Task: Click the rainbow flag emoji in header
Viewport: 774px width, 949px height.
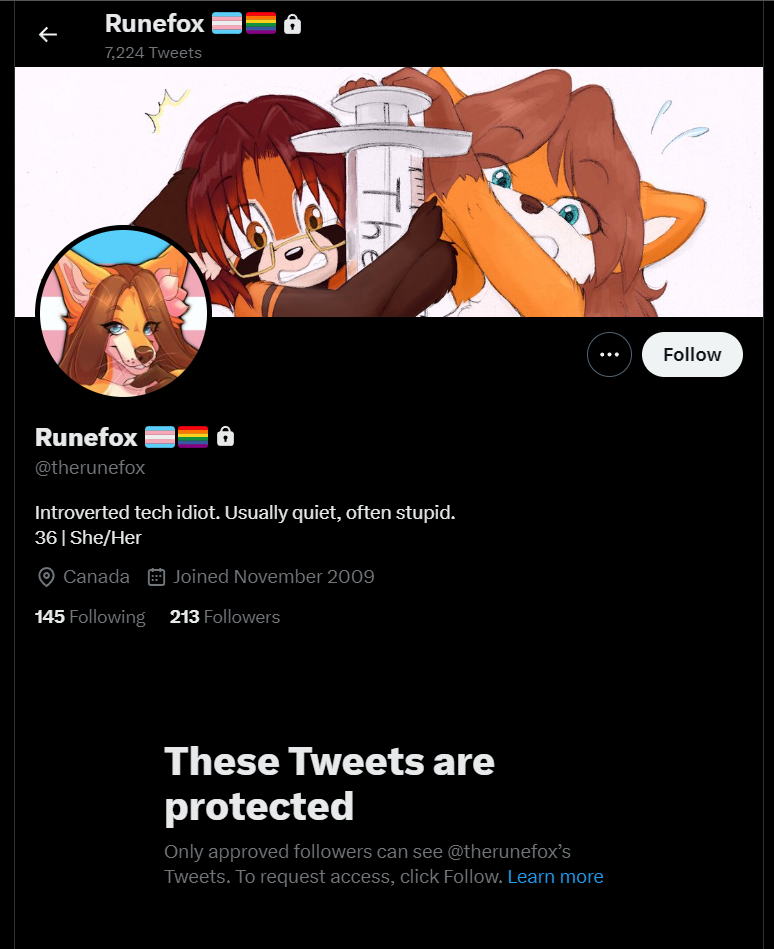Action: 261,24
